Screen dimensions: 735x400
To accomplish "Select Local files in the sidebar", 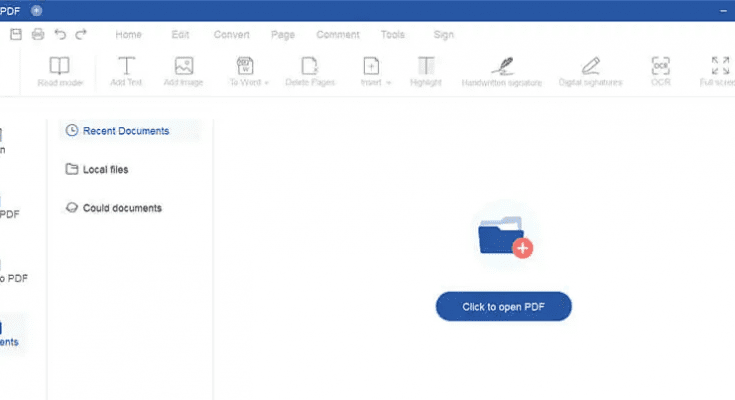I will (x=97, y=169).
